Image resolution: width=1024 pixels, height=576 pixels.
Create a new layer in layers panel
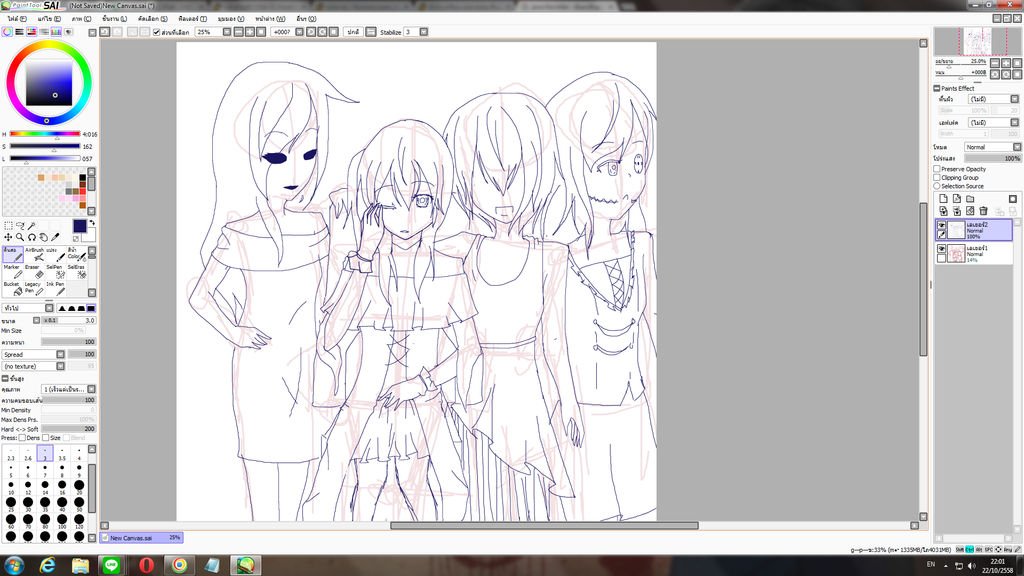(943, 199)
